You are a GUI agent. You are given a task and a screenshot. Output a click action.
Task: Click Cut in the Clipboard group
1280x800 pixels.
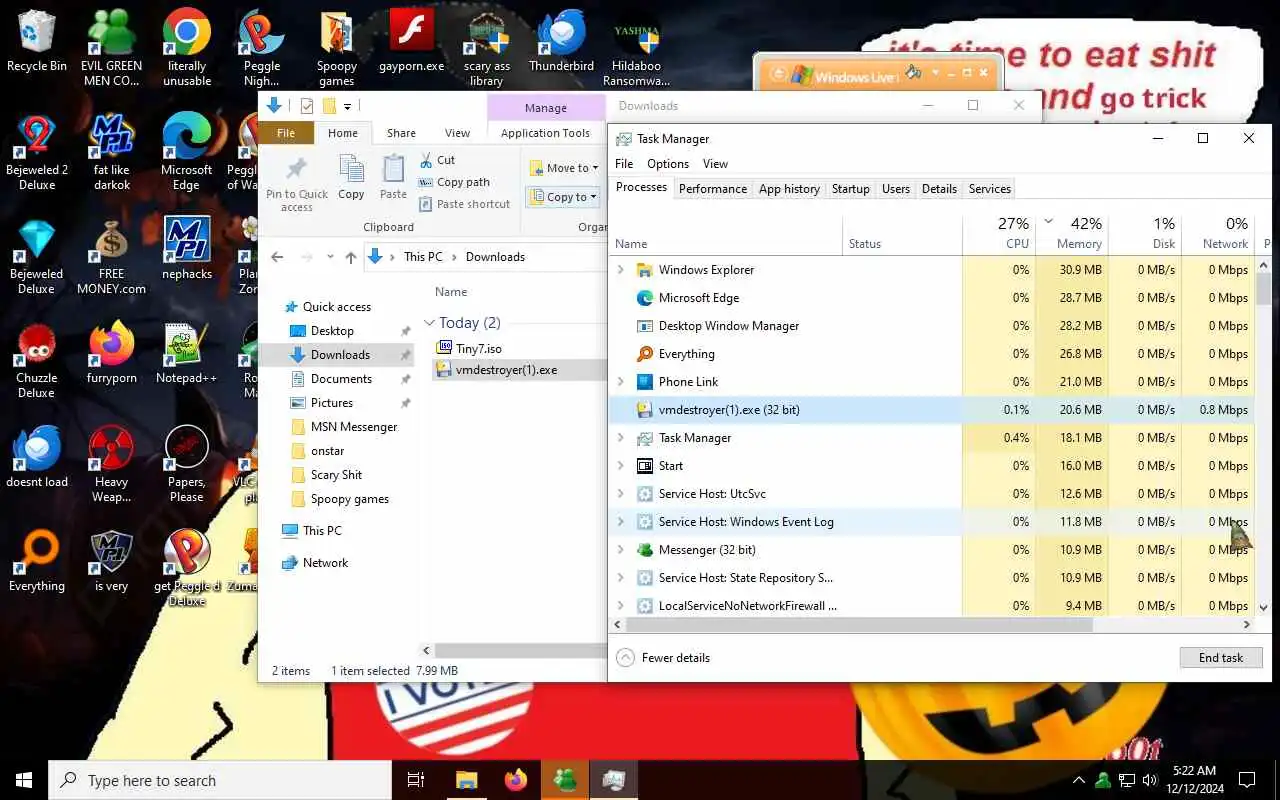tap(436, 160)
